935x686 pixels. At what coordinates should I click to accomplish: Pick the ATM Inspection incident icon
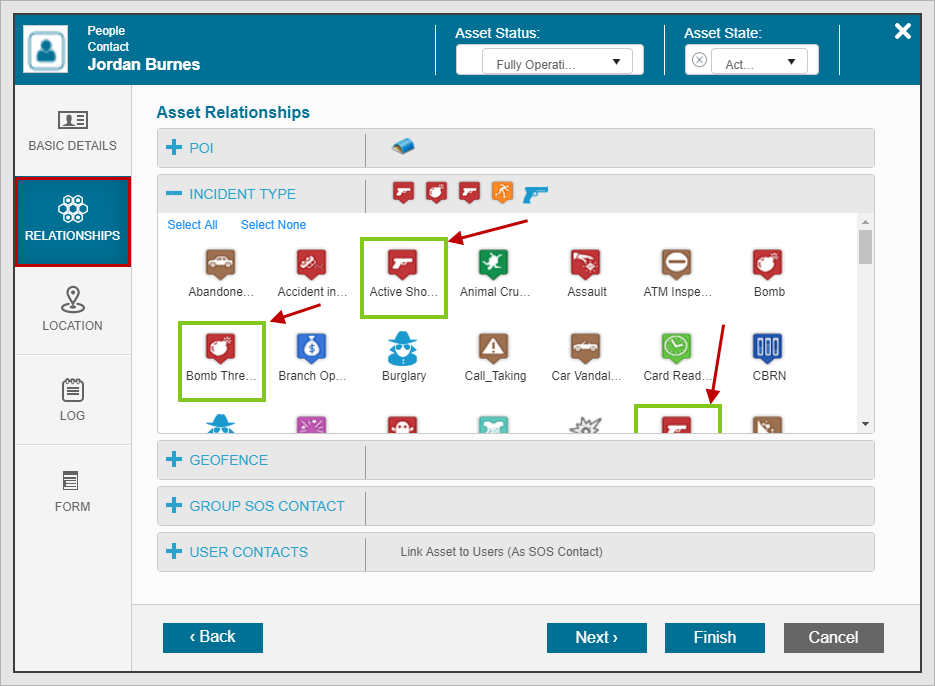[x=677, y=265]
